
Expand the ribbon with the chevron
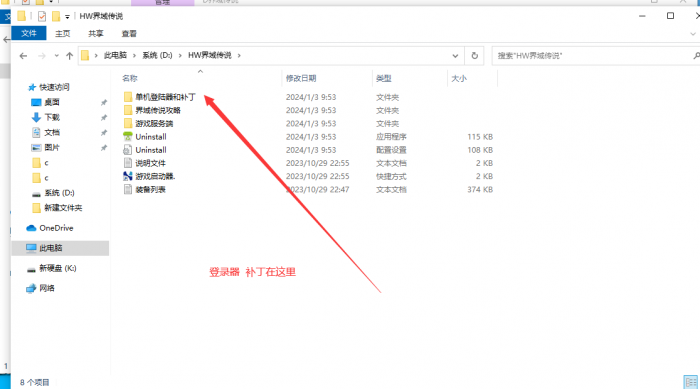693,34
